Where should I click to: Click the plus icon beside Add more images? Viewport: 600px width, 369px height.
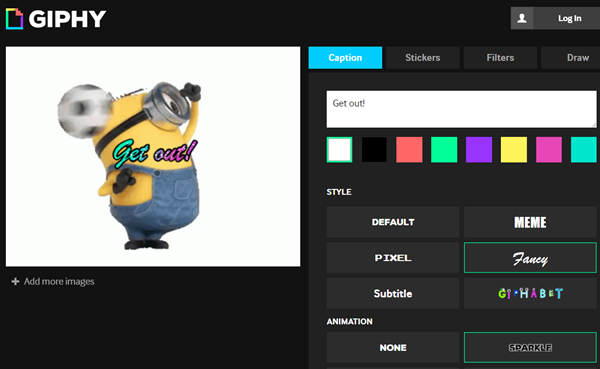(x=15, y=281)
